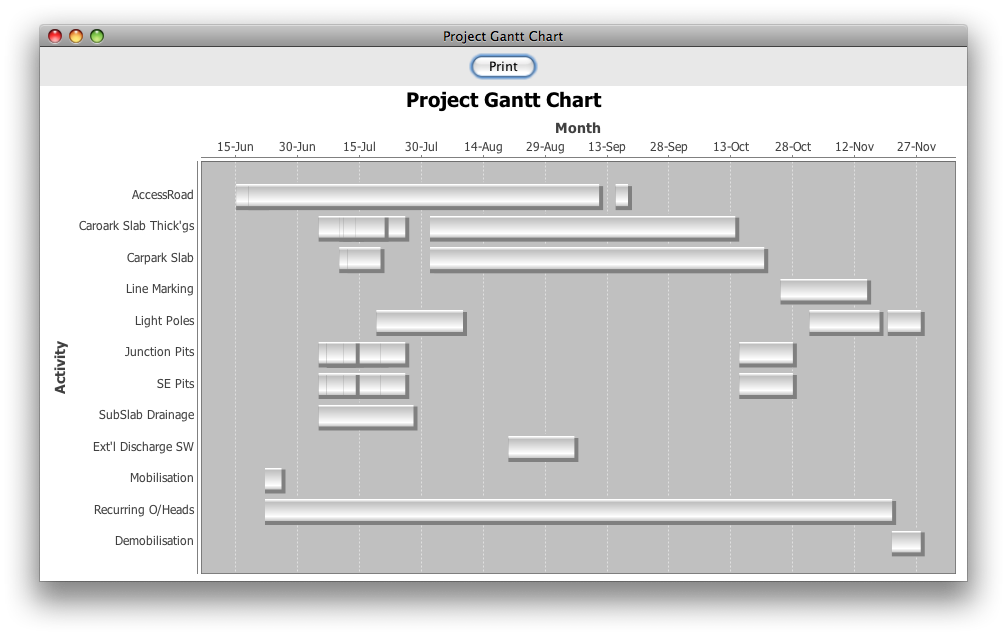
Task: Click the 15-Jul date tick label
Action: tap(359, 146)
